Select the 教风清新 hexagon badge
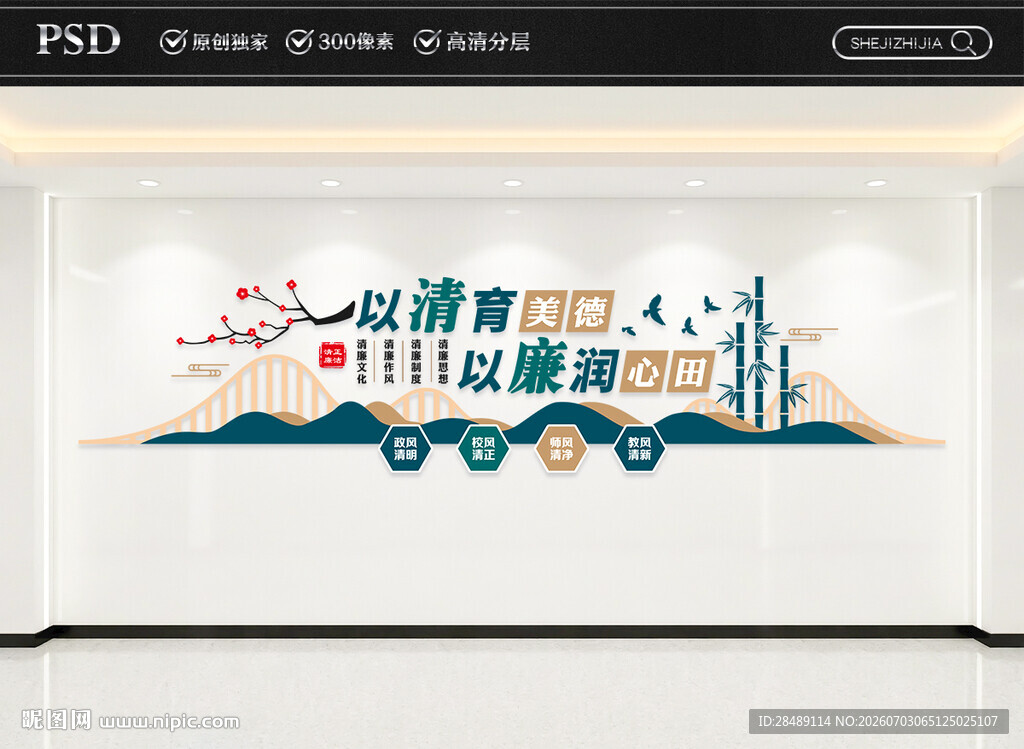Image resolution: width=1024 pixels, height=749 pixels. [639, 449]
